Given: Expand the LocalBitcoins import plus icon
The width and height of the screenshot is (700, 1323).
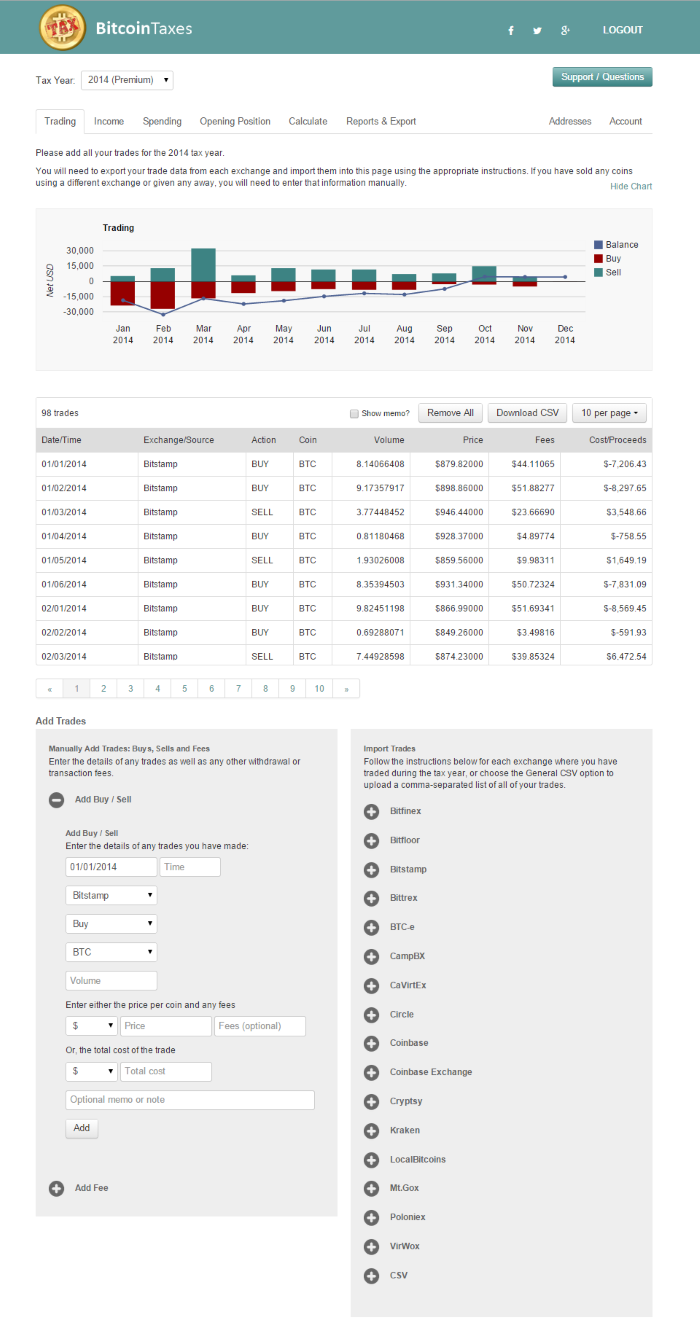Looking at the screenshot, I should click(372, 1159).
